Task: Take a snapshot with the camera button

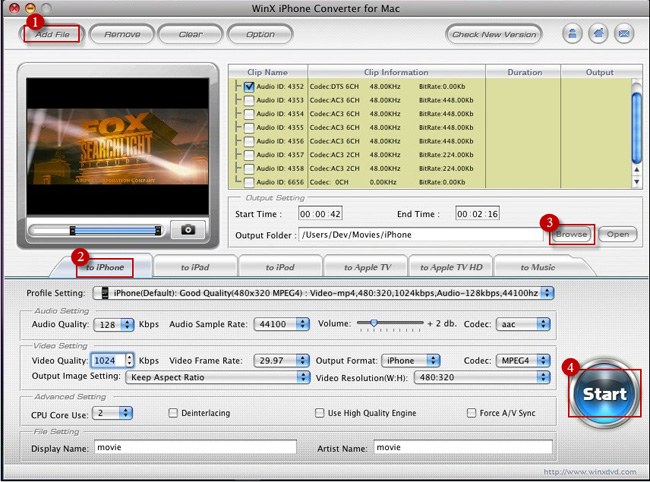Action: 188,230
